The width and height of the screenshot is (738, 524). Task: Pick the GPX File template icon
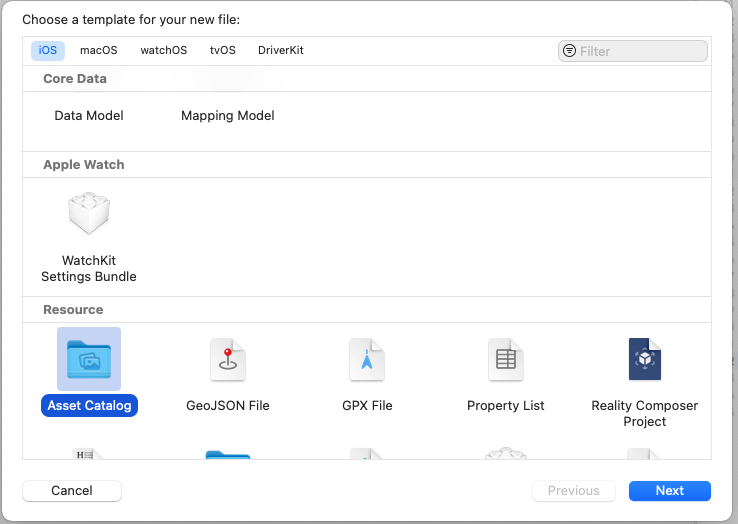[367, 359]
